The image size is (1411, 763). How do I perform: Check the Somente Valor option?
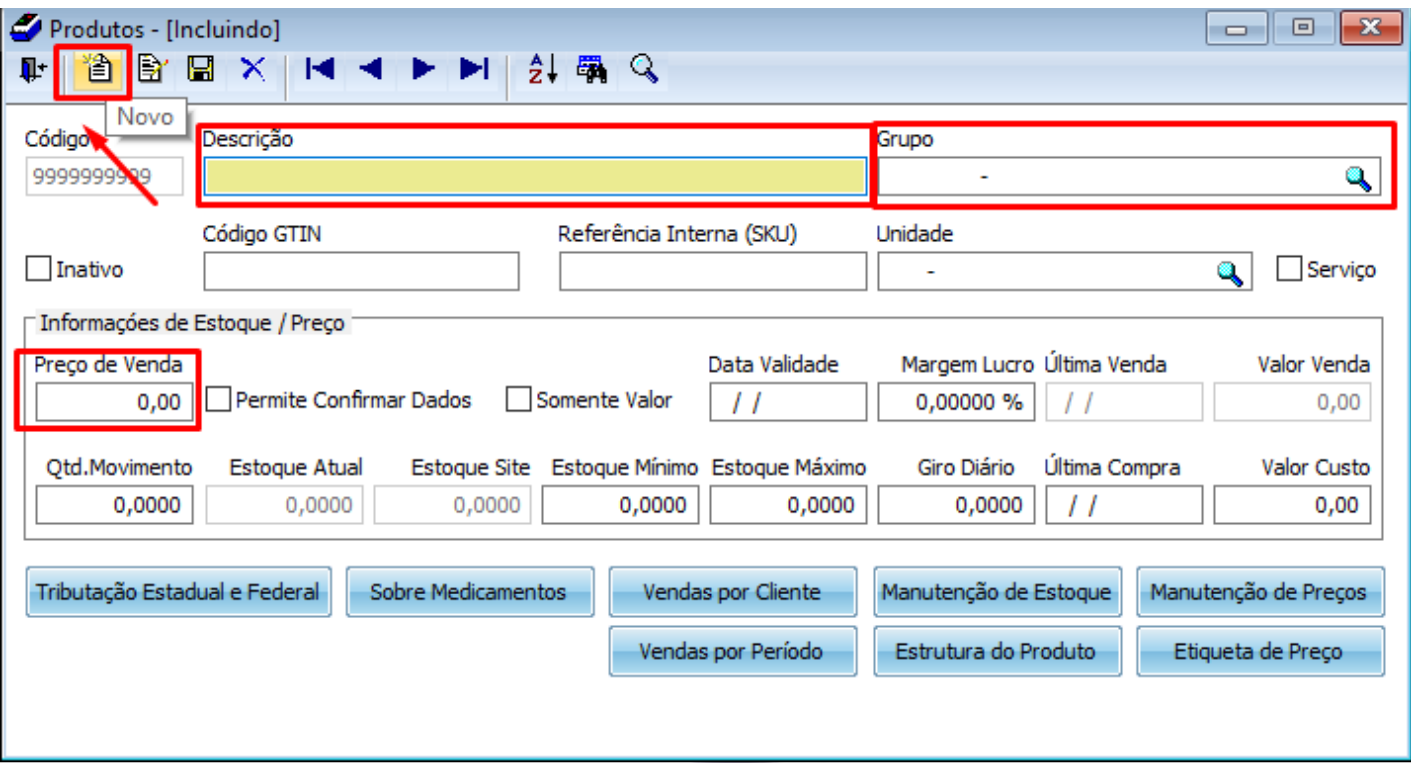518,400
